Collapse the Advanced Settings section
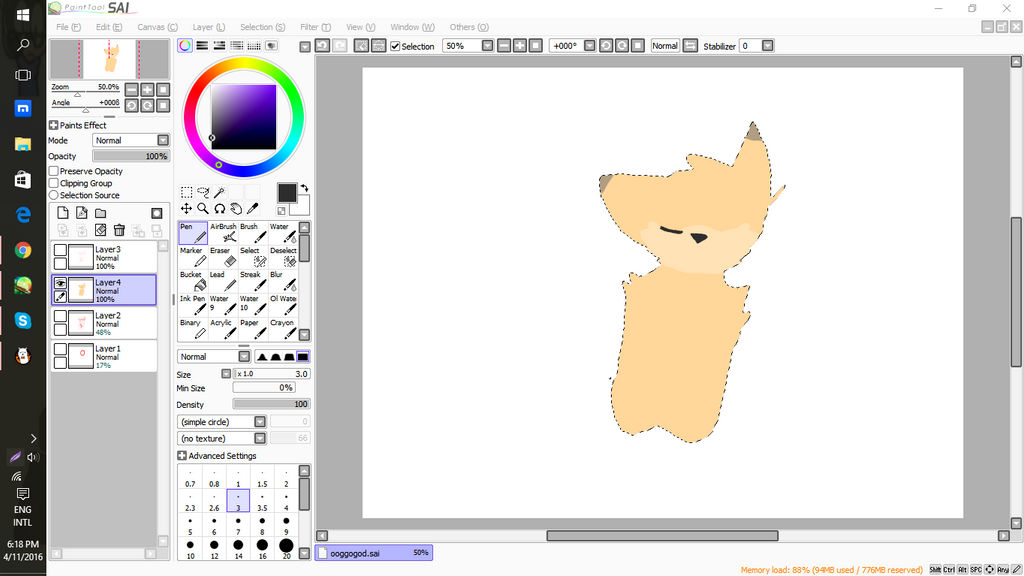This screenshot has height=576, width=1024. pos(183,455)
